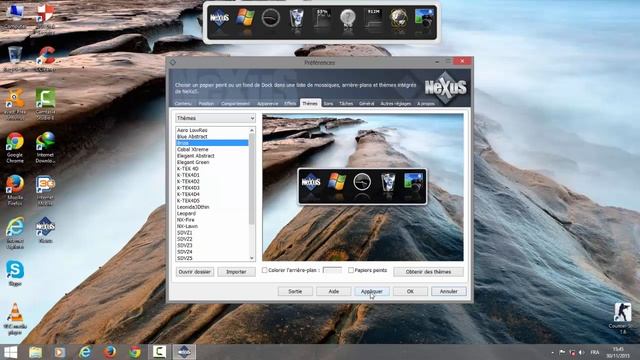The image size is (640, 360).
Task: Open the Mozilla Firefox desktop shortcut
Action: point(15,190)
